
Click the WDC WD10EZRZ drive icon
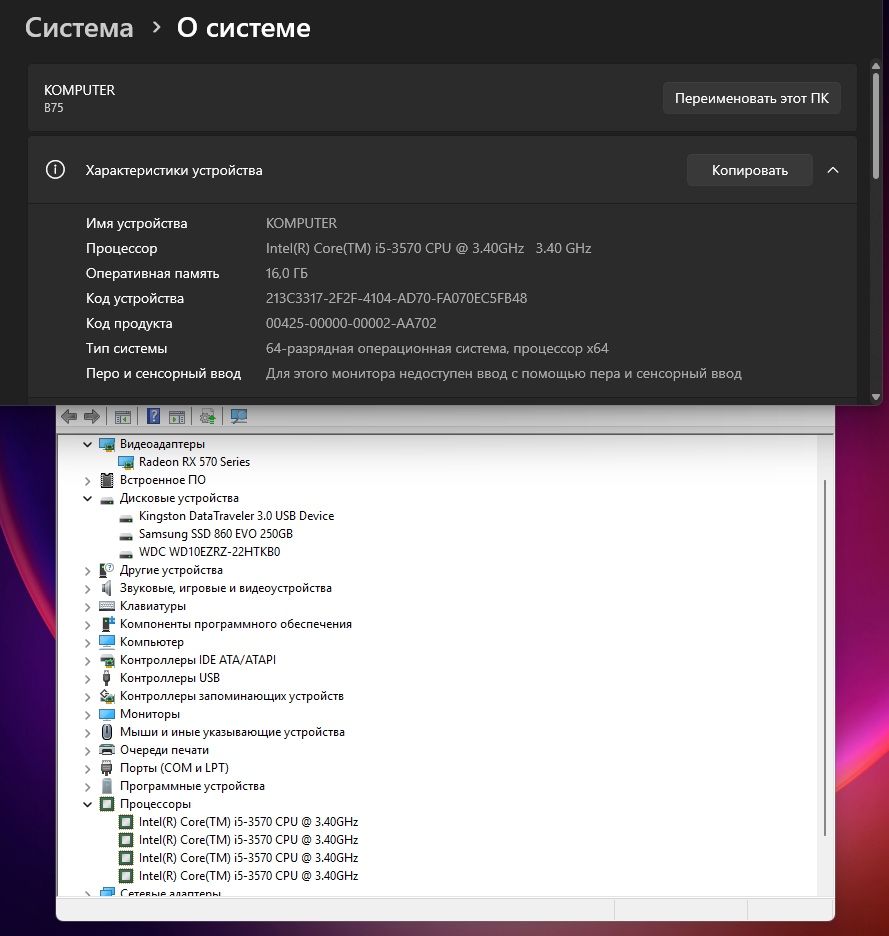[126, 554]
